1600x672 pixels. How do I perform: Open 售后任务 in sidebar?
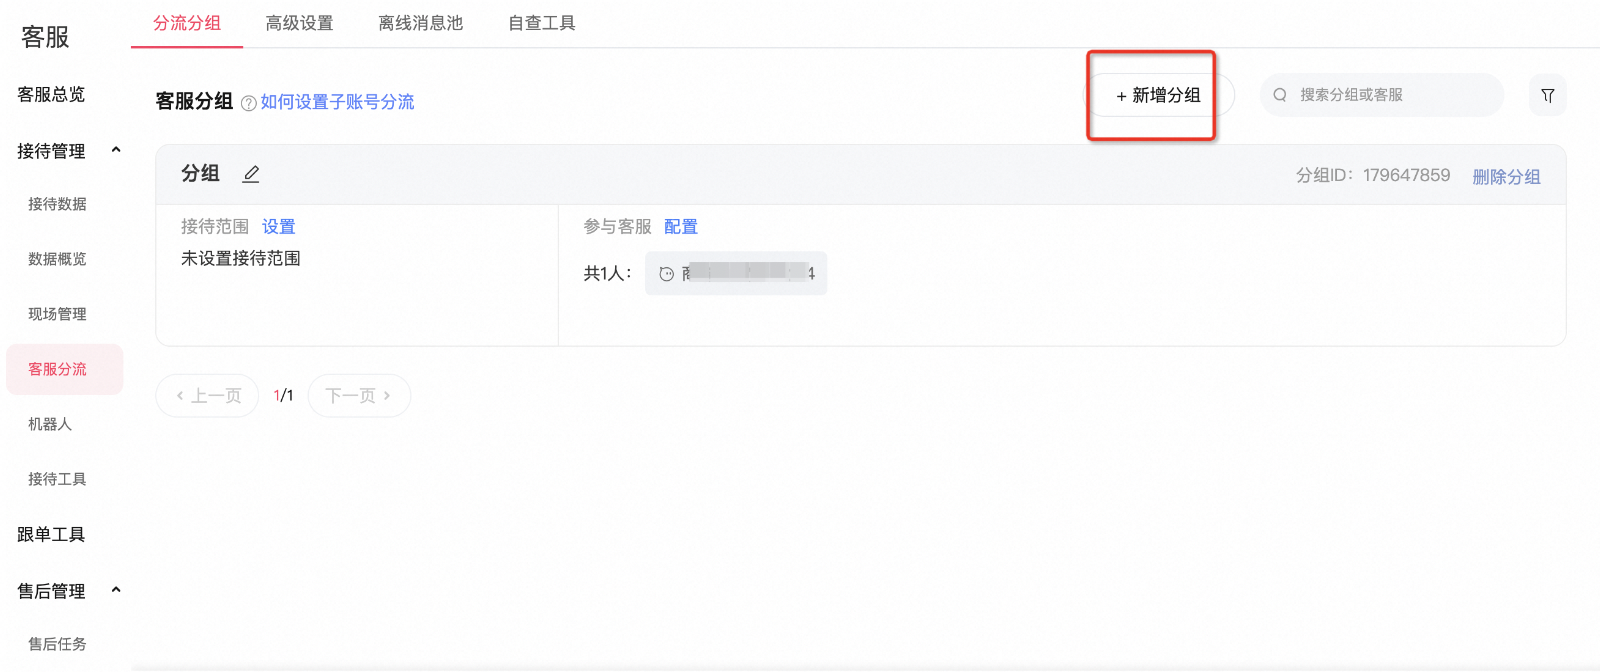point(57,644)
